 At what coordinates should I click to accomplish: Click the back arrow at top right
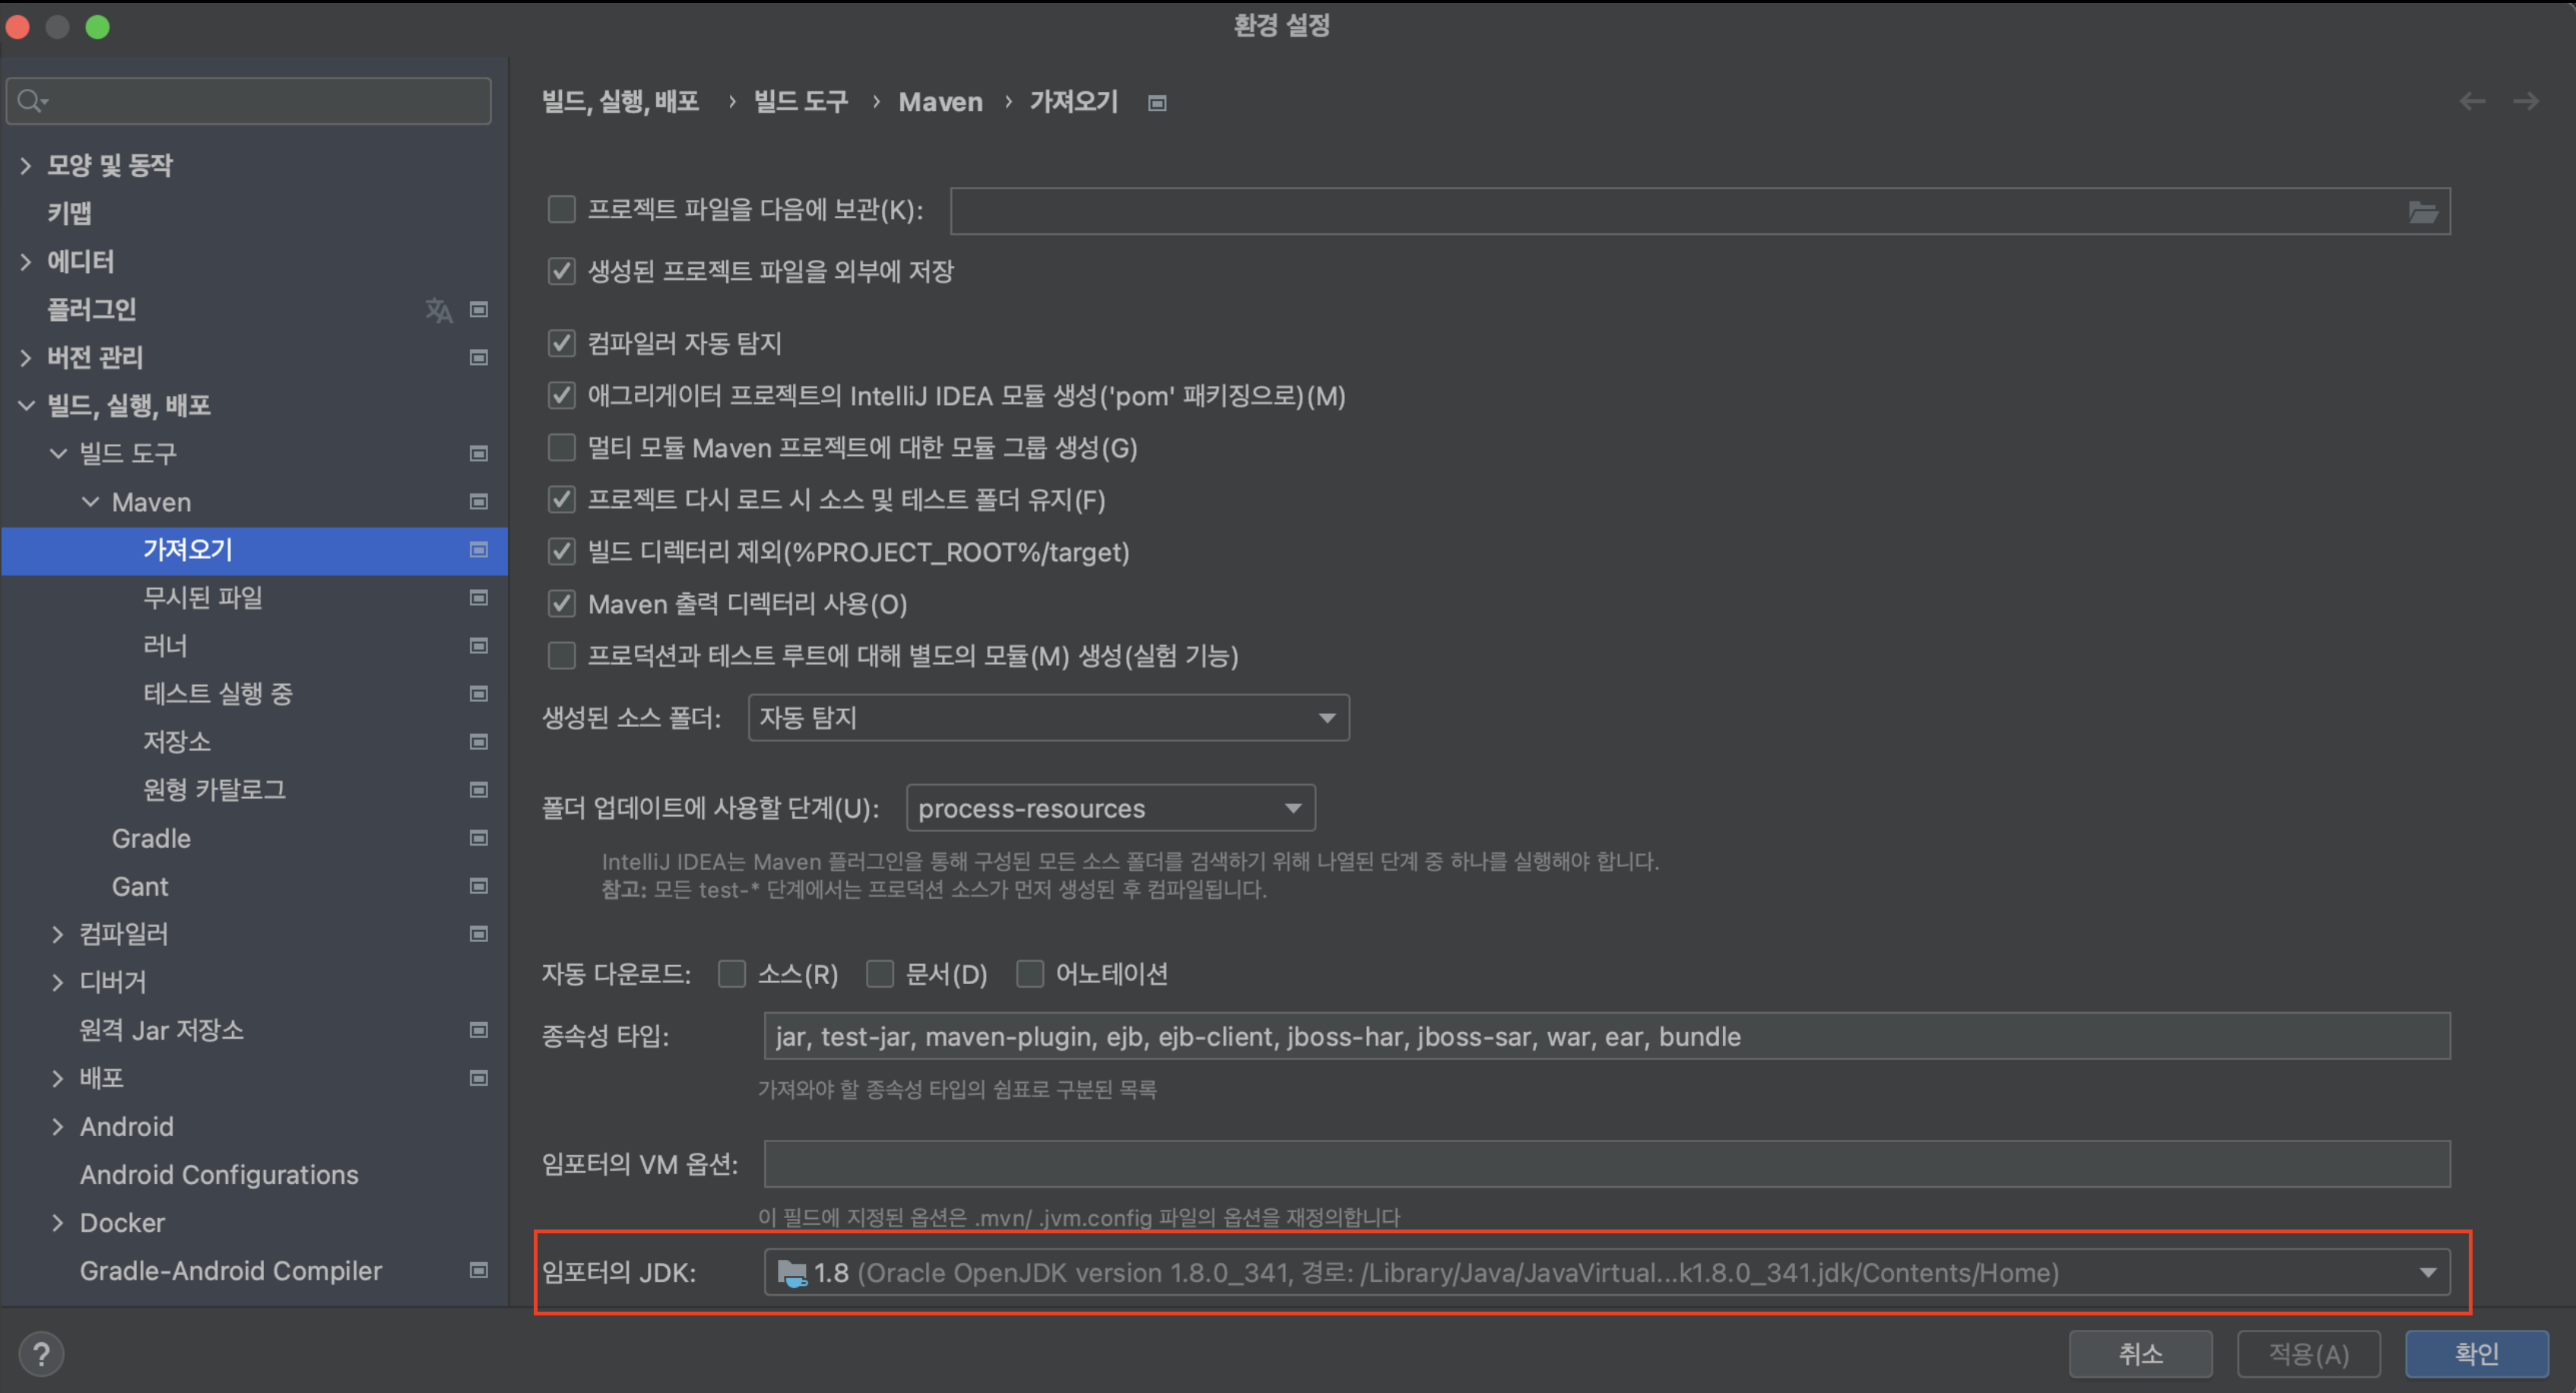[x=2472, y=101]
